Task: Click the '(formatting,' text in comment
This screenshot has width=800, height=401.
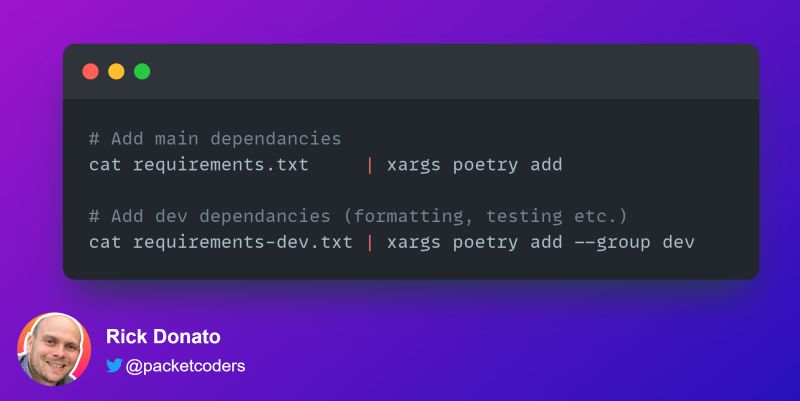Action: coord(408,216)
